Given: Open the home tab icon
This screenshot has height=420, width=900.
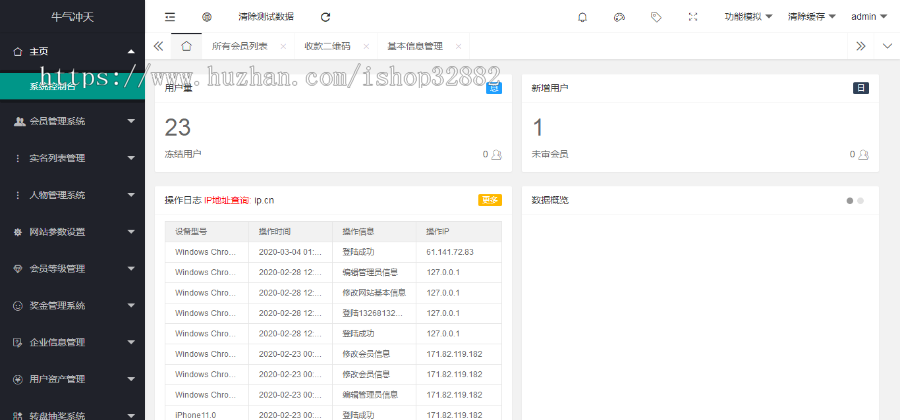Looking at the screenshot, I should click(x=187, y=46).
